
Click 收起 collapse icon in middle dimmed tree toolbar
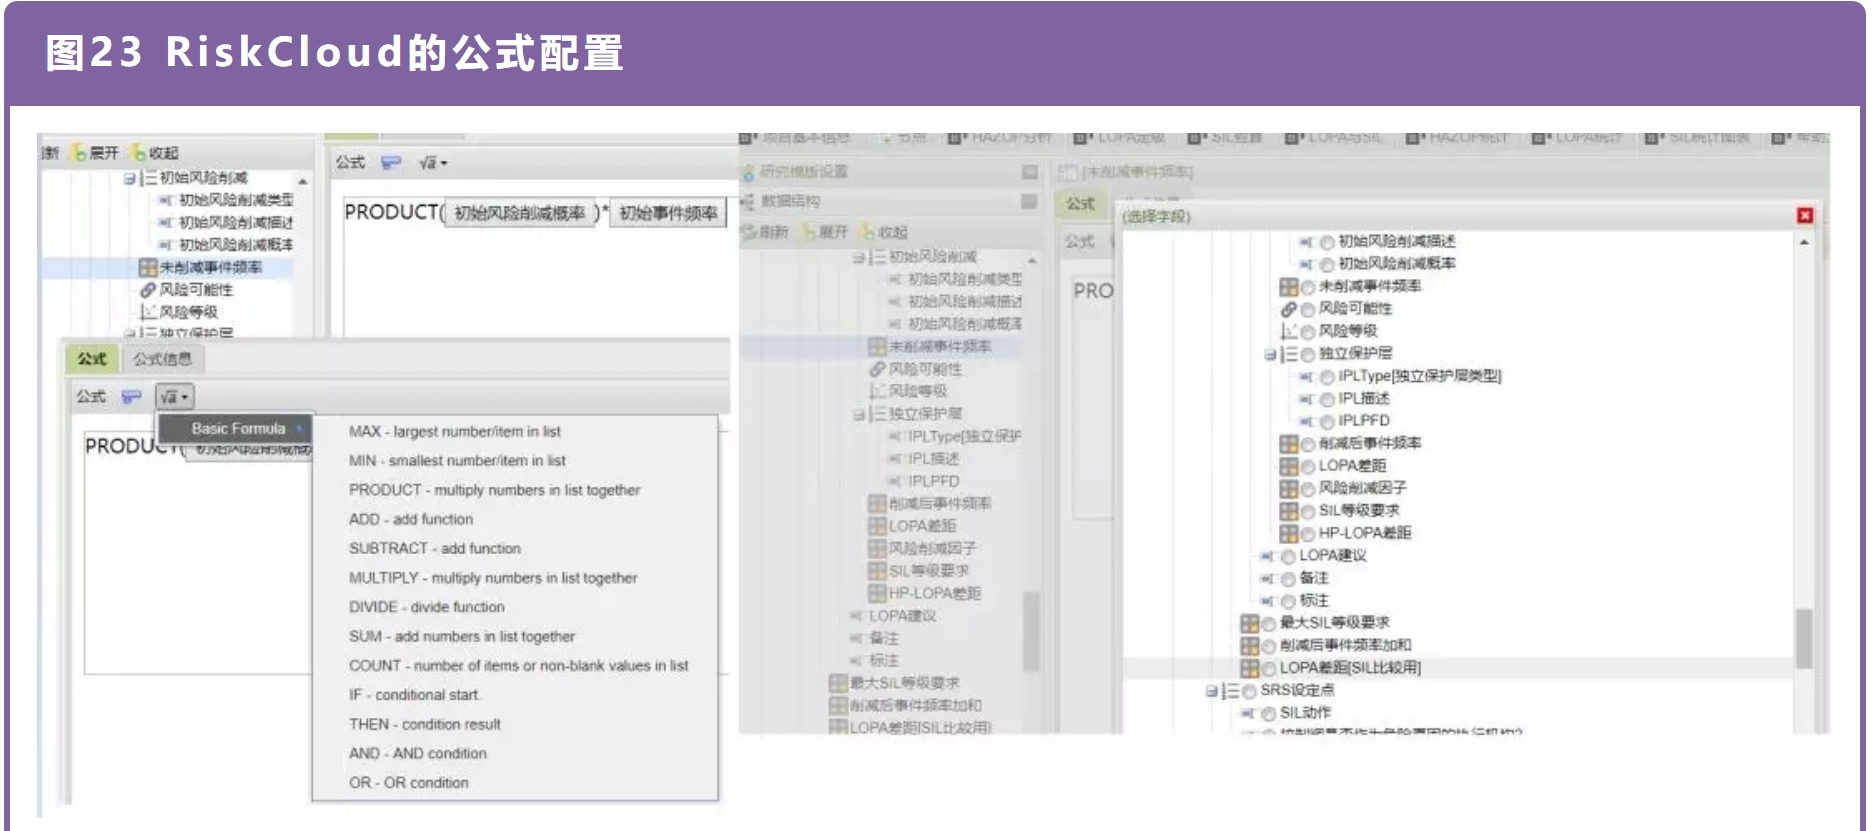867,232
